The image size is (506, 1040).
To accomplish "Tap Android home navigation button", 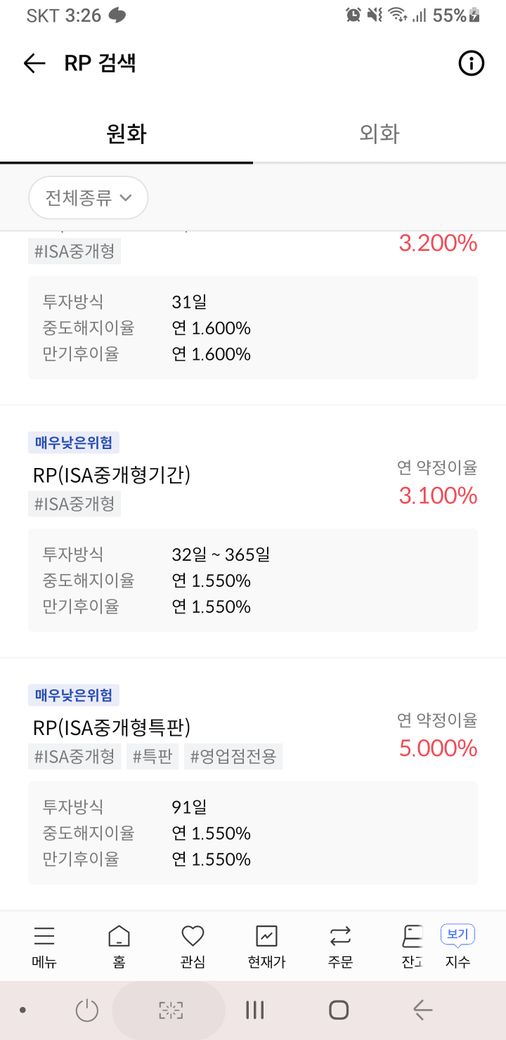I will (x=339, y=1010).
